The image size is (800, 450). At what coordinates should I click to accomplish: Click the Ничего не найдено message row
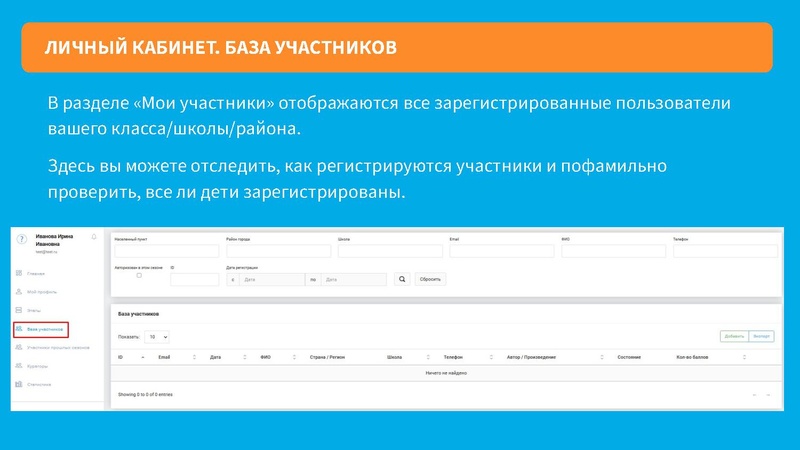pos(446,373)
